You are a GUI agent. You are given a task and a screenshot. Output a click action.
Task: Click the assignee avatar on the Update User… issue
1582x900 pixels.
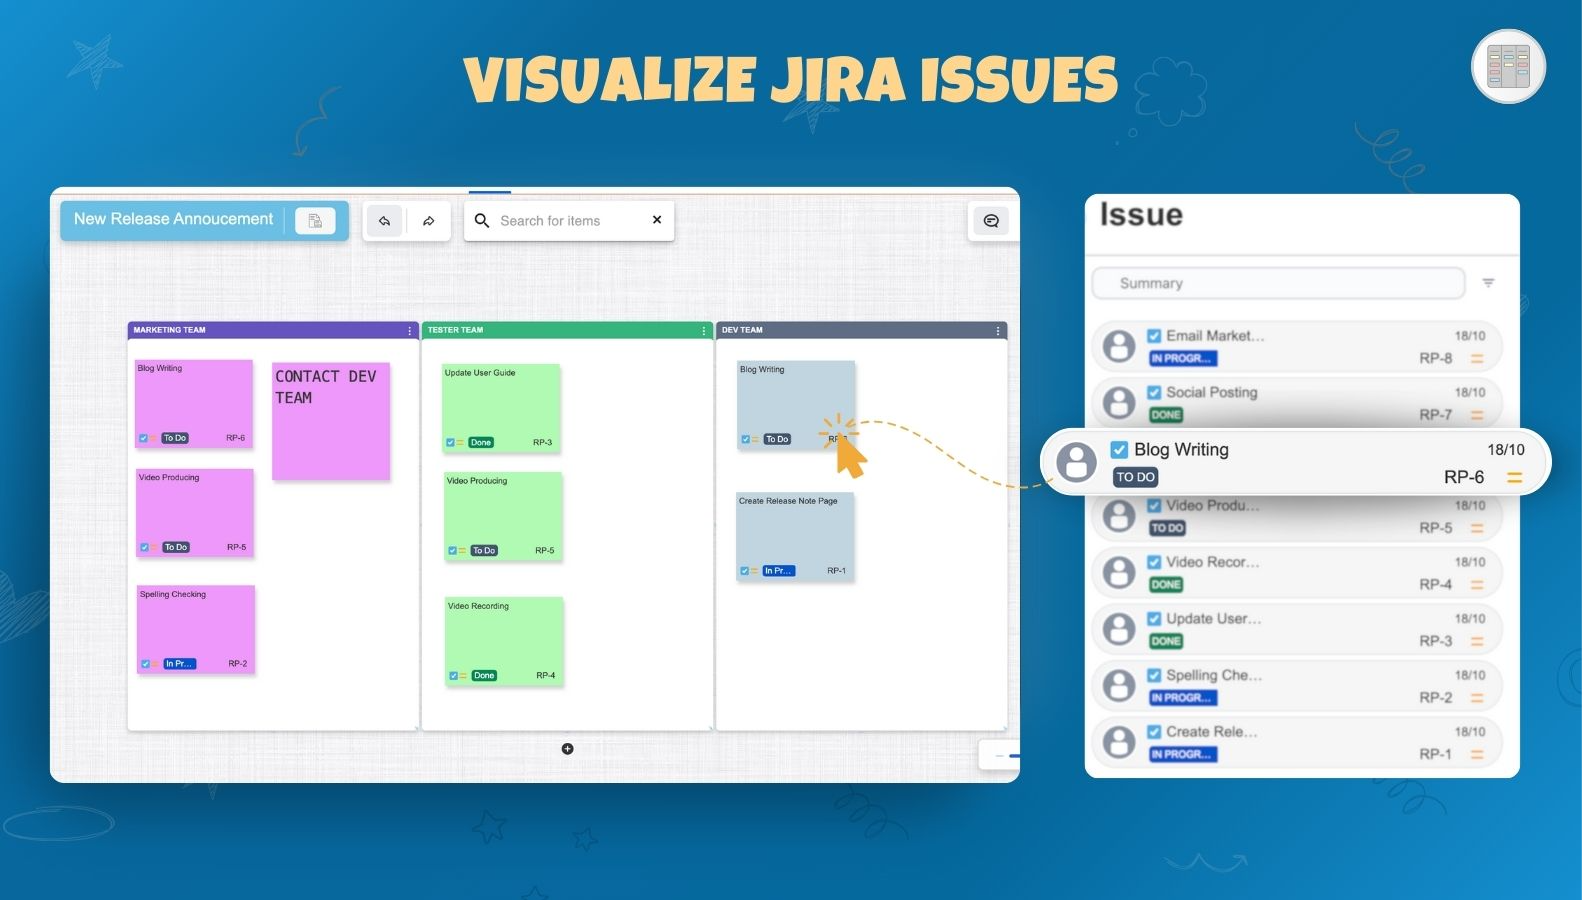[1118, 629]
